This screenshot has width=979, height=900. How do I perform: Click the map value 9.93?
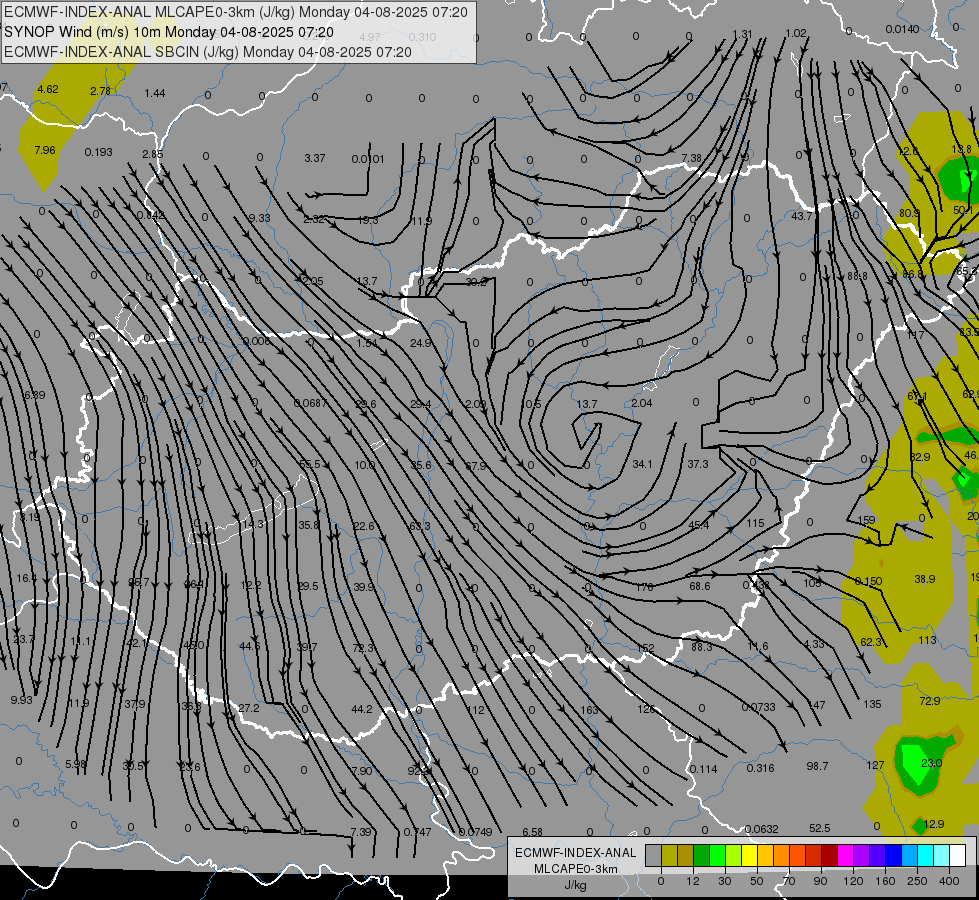21,700
